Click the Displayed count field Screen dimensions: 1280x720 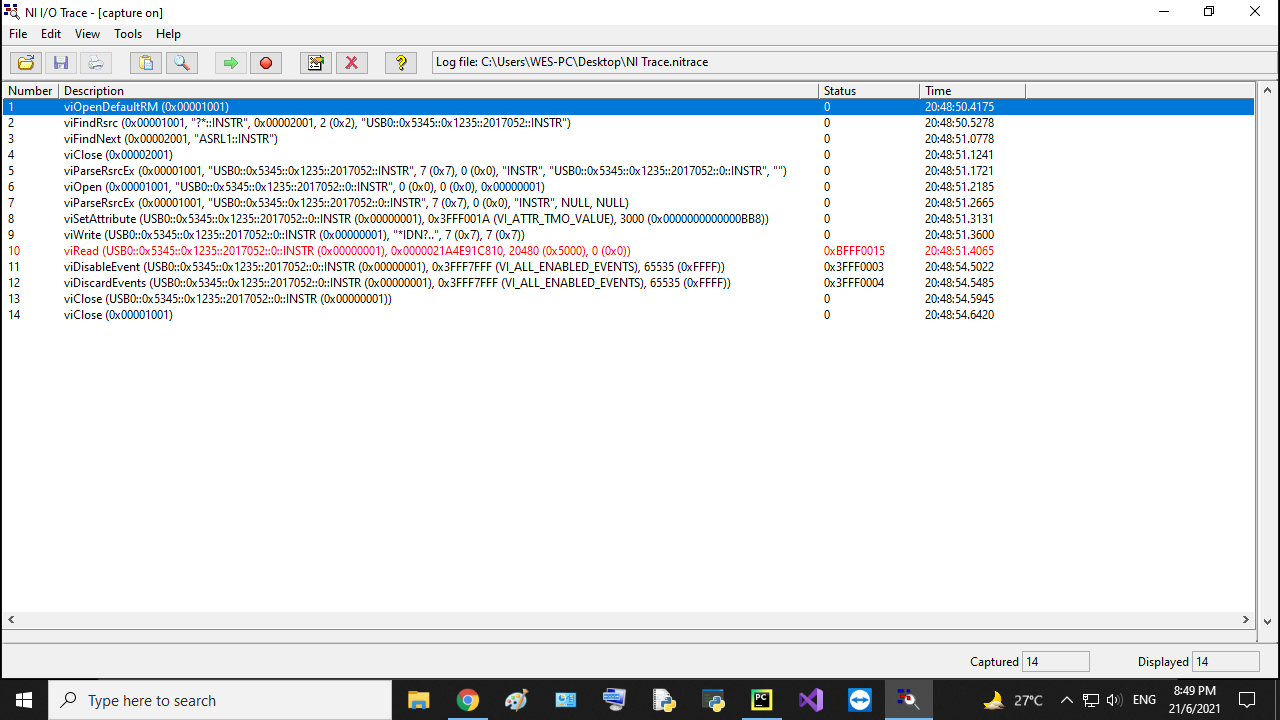(1226, 661)
